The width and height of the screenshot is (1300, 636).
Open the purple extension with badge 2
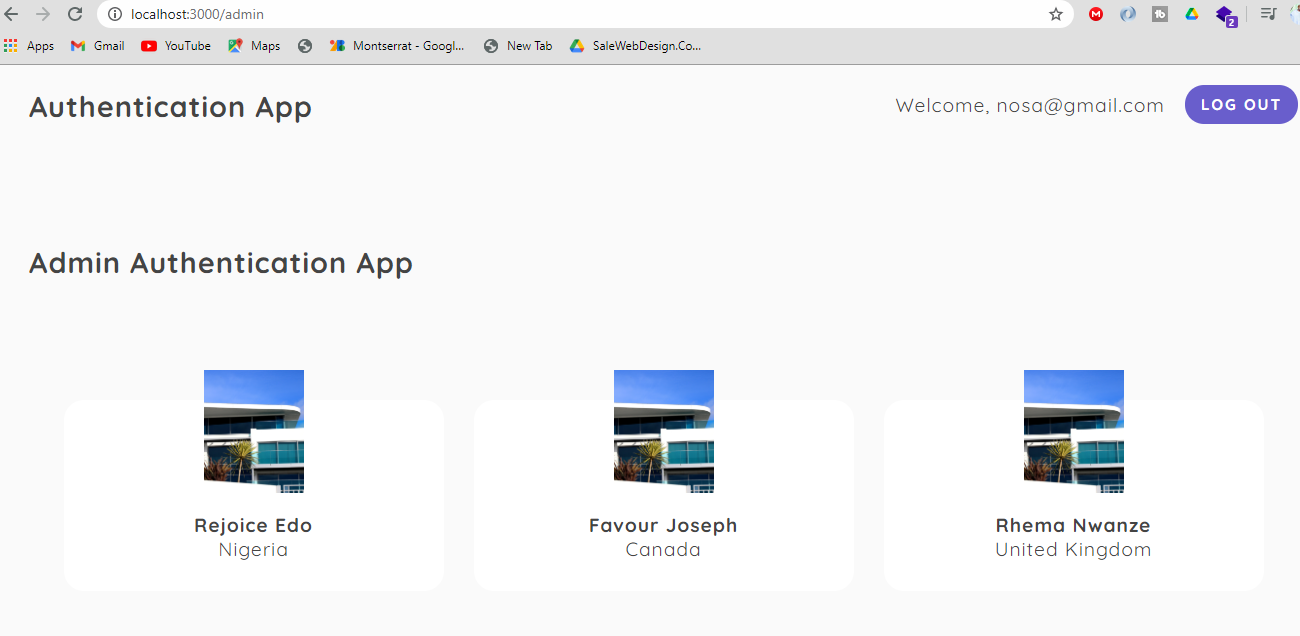pyautogui.click(x=1226, y=15)
